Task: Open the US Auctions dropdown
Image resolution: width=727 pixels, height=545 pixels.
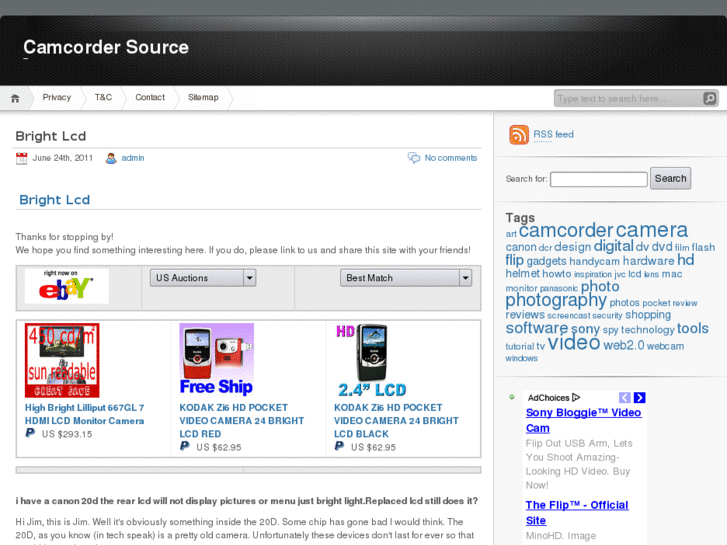Action: pos(203,278)
